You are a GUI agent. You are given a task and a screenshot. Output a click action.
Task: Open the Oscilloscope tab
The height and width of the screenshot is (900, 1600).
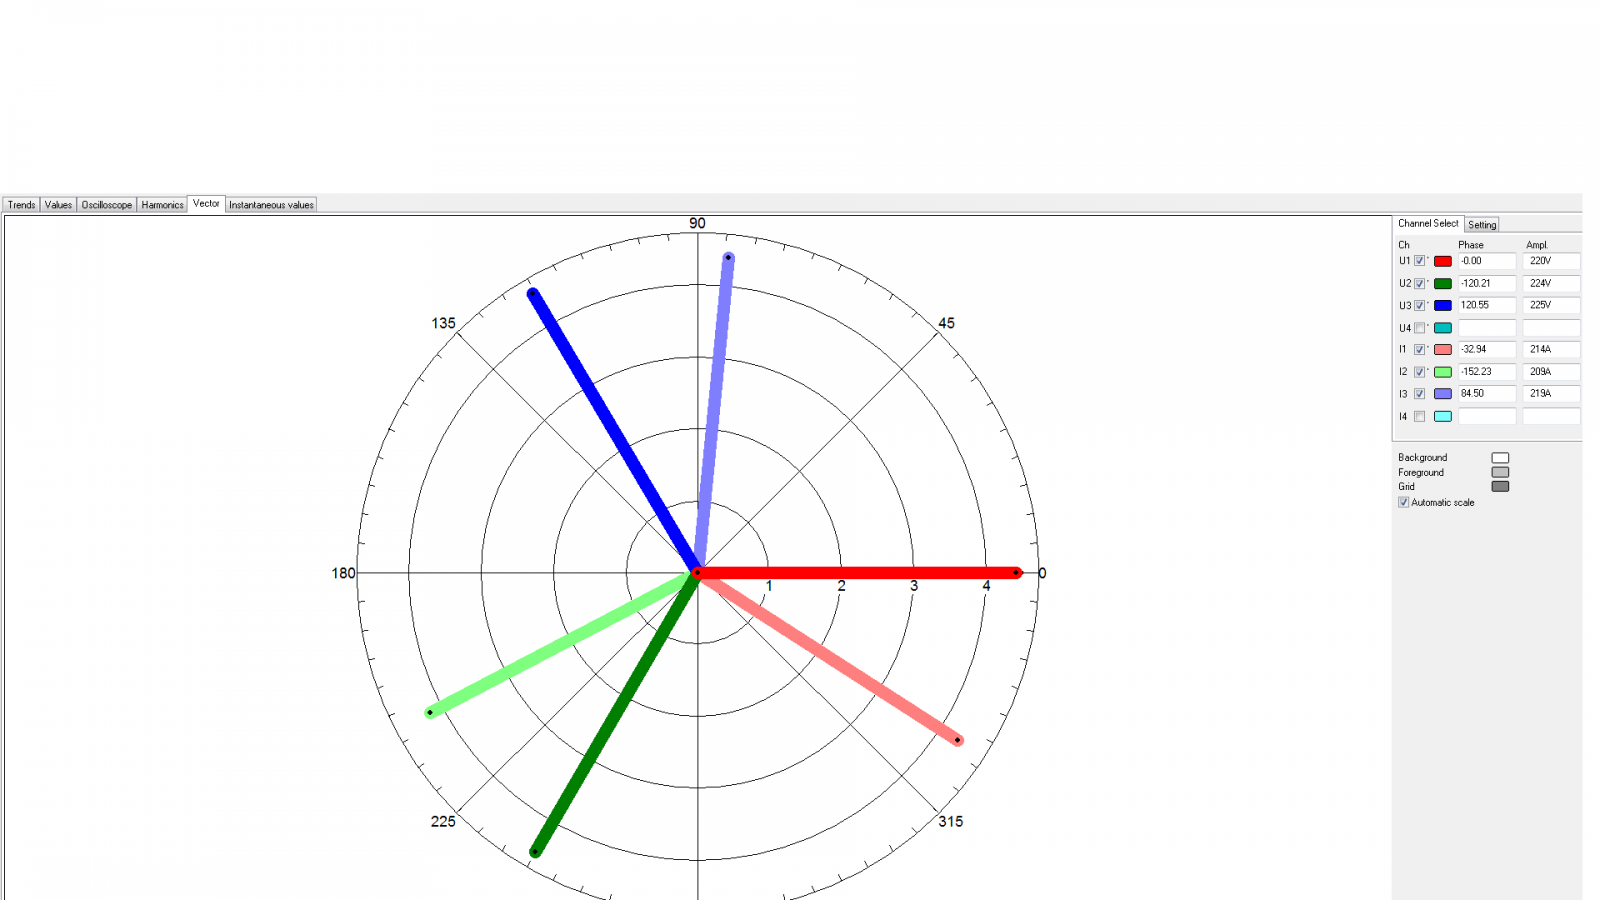(x=107, y=205)
